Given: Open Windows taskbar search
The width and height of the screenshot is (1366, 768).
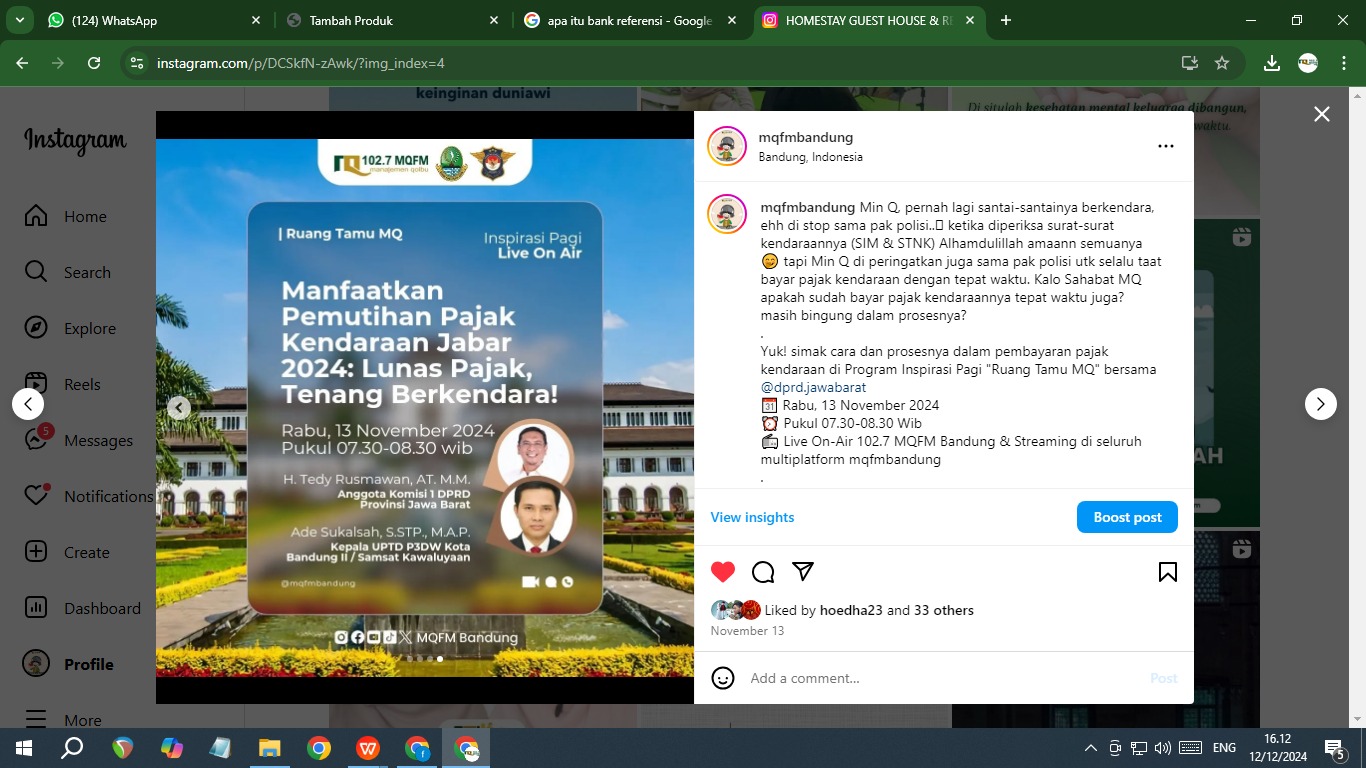Looking at the screenshot, I should [72, 748].
